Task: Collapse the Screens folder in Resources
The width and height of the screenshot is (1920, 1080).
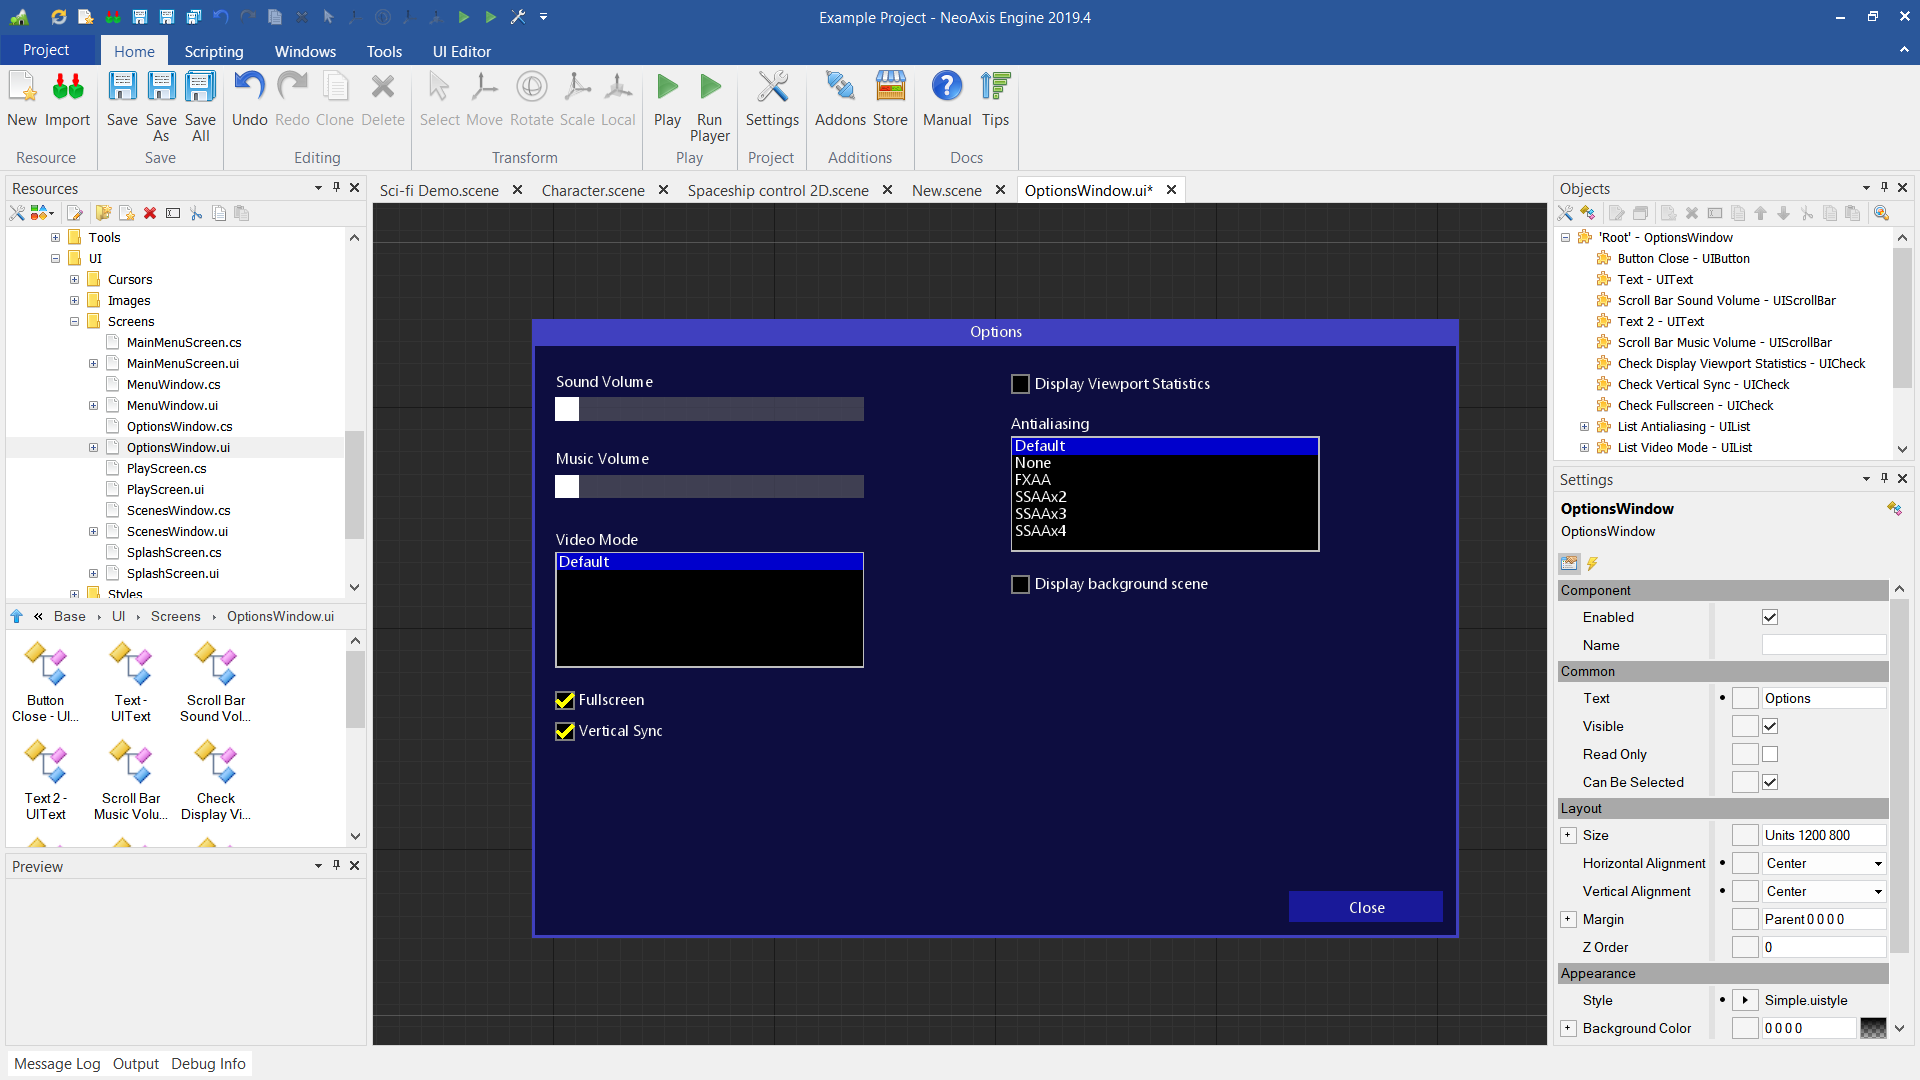Action: click(x=74, y=322)
